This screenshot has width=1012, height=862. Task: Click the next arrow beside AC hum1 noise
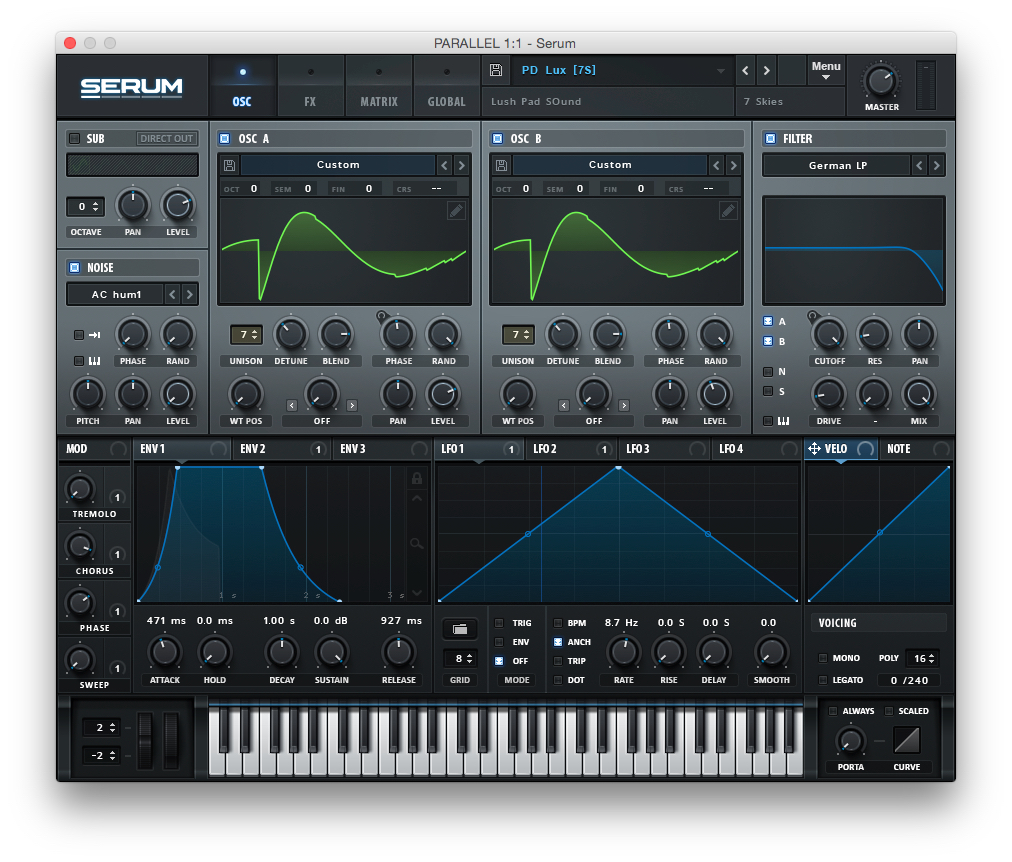pos(188,294)
